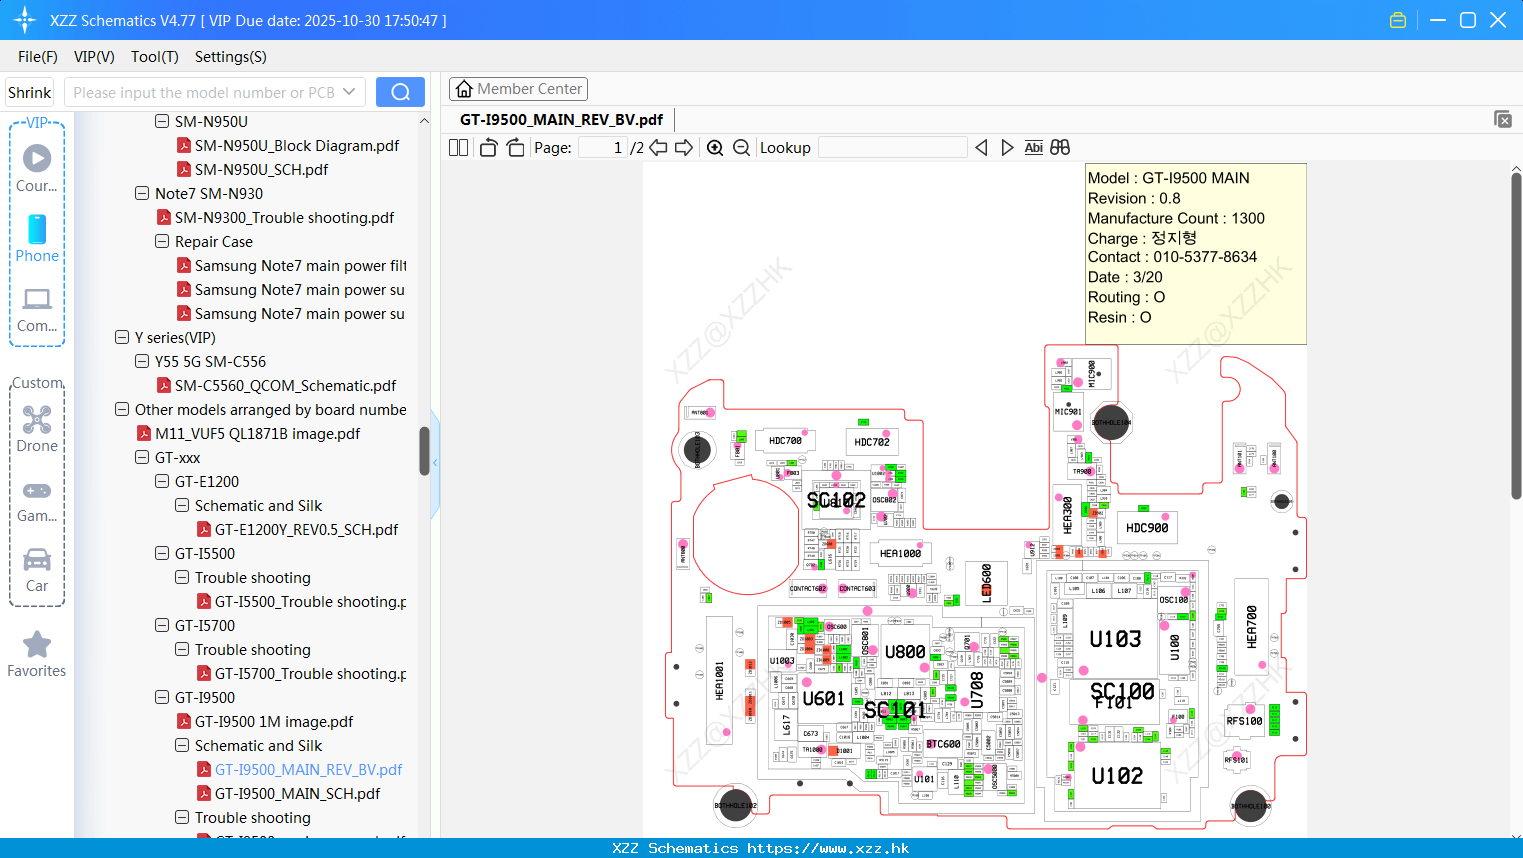Collapse the GT-xxx node
Image resolution: width=1523 pixels, height=858 pixels.
142,457
